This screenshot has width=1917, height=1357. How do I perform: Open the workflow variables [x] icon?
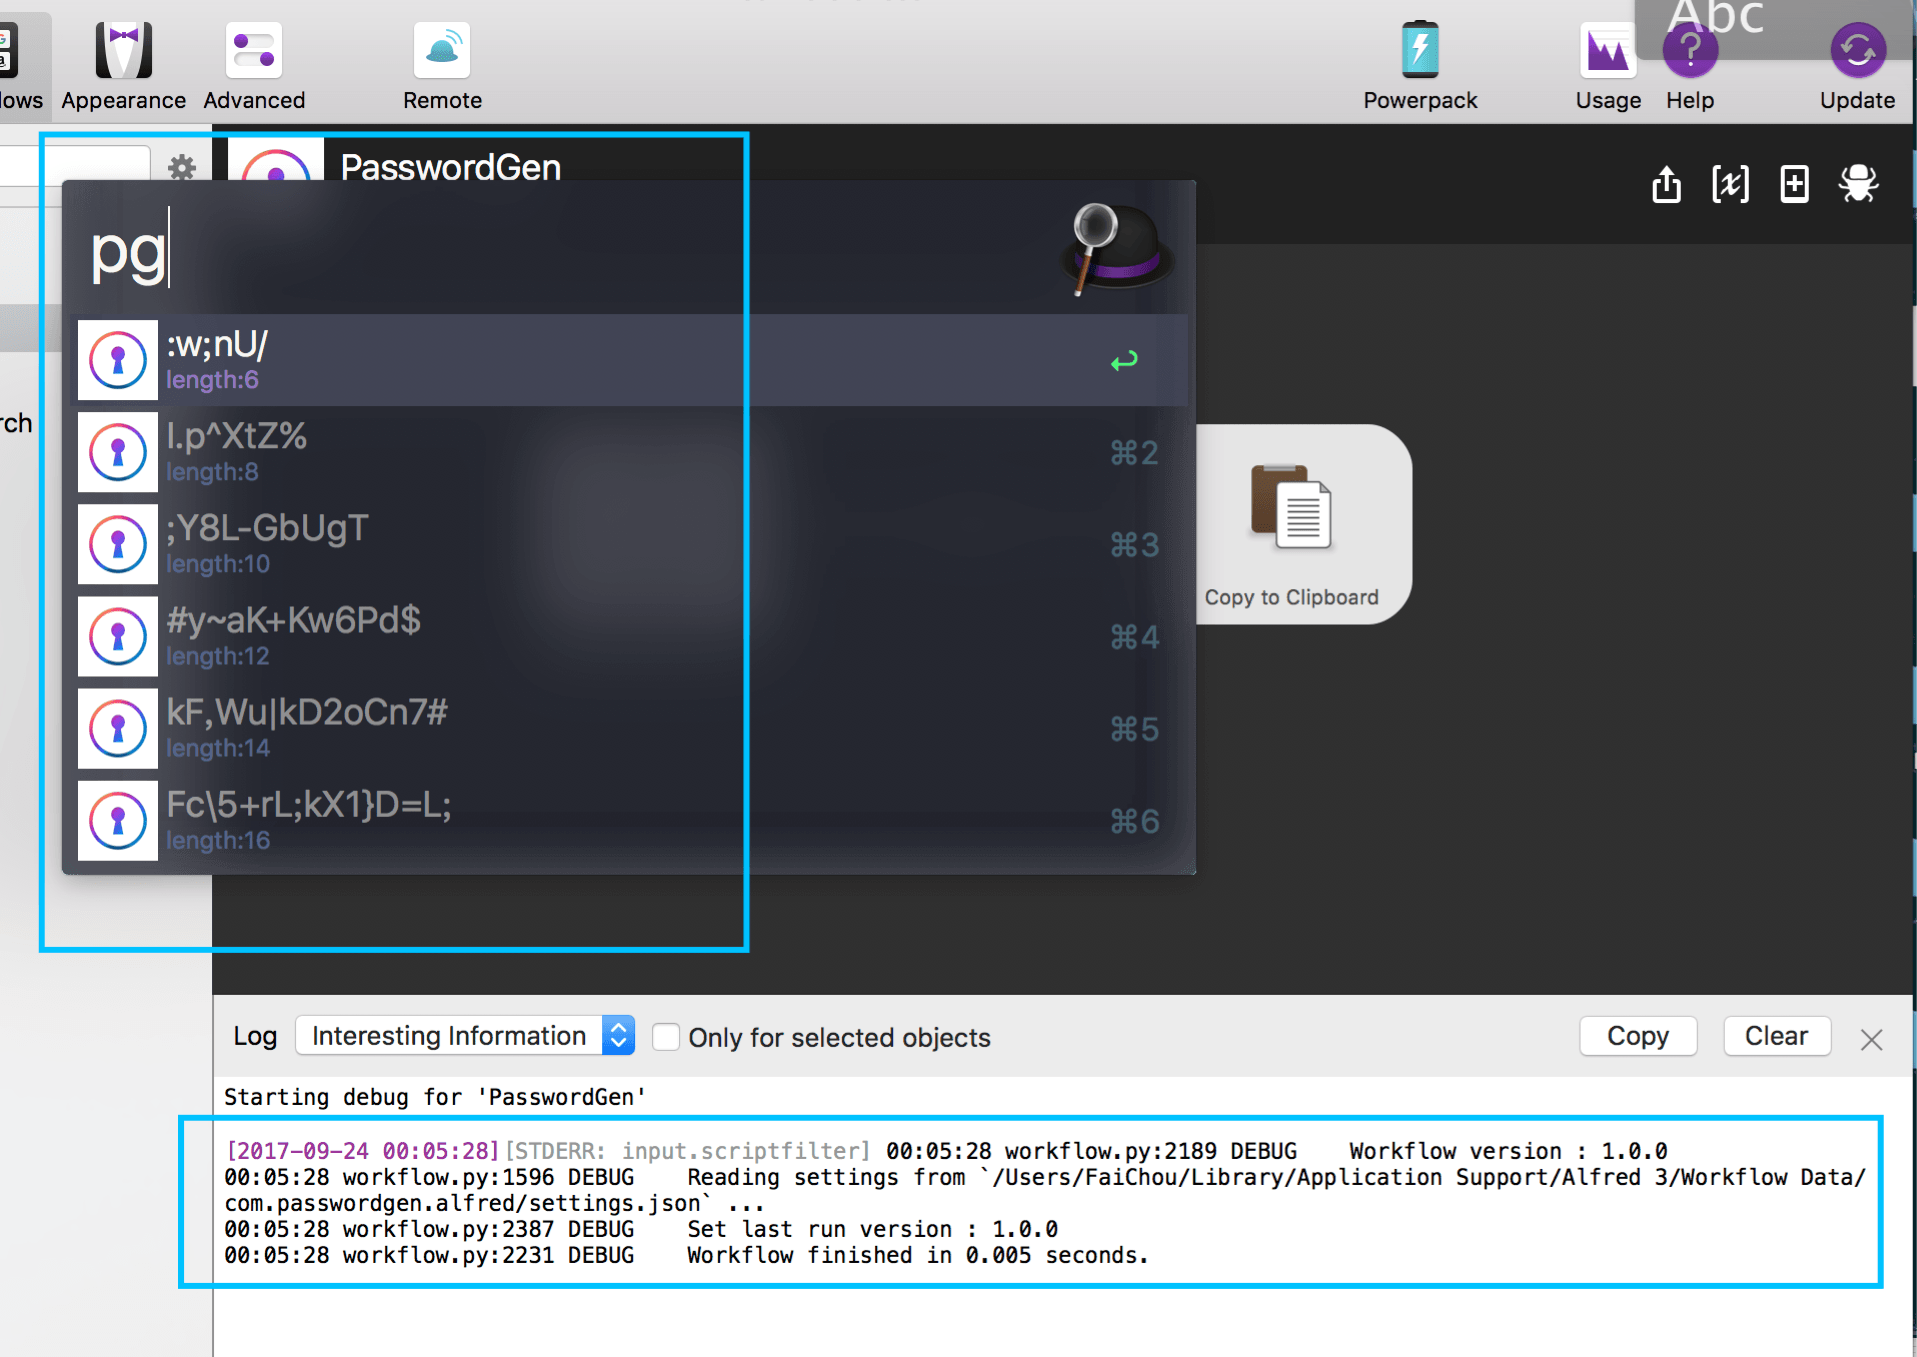point(1730,184)
